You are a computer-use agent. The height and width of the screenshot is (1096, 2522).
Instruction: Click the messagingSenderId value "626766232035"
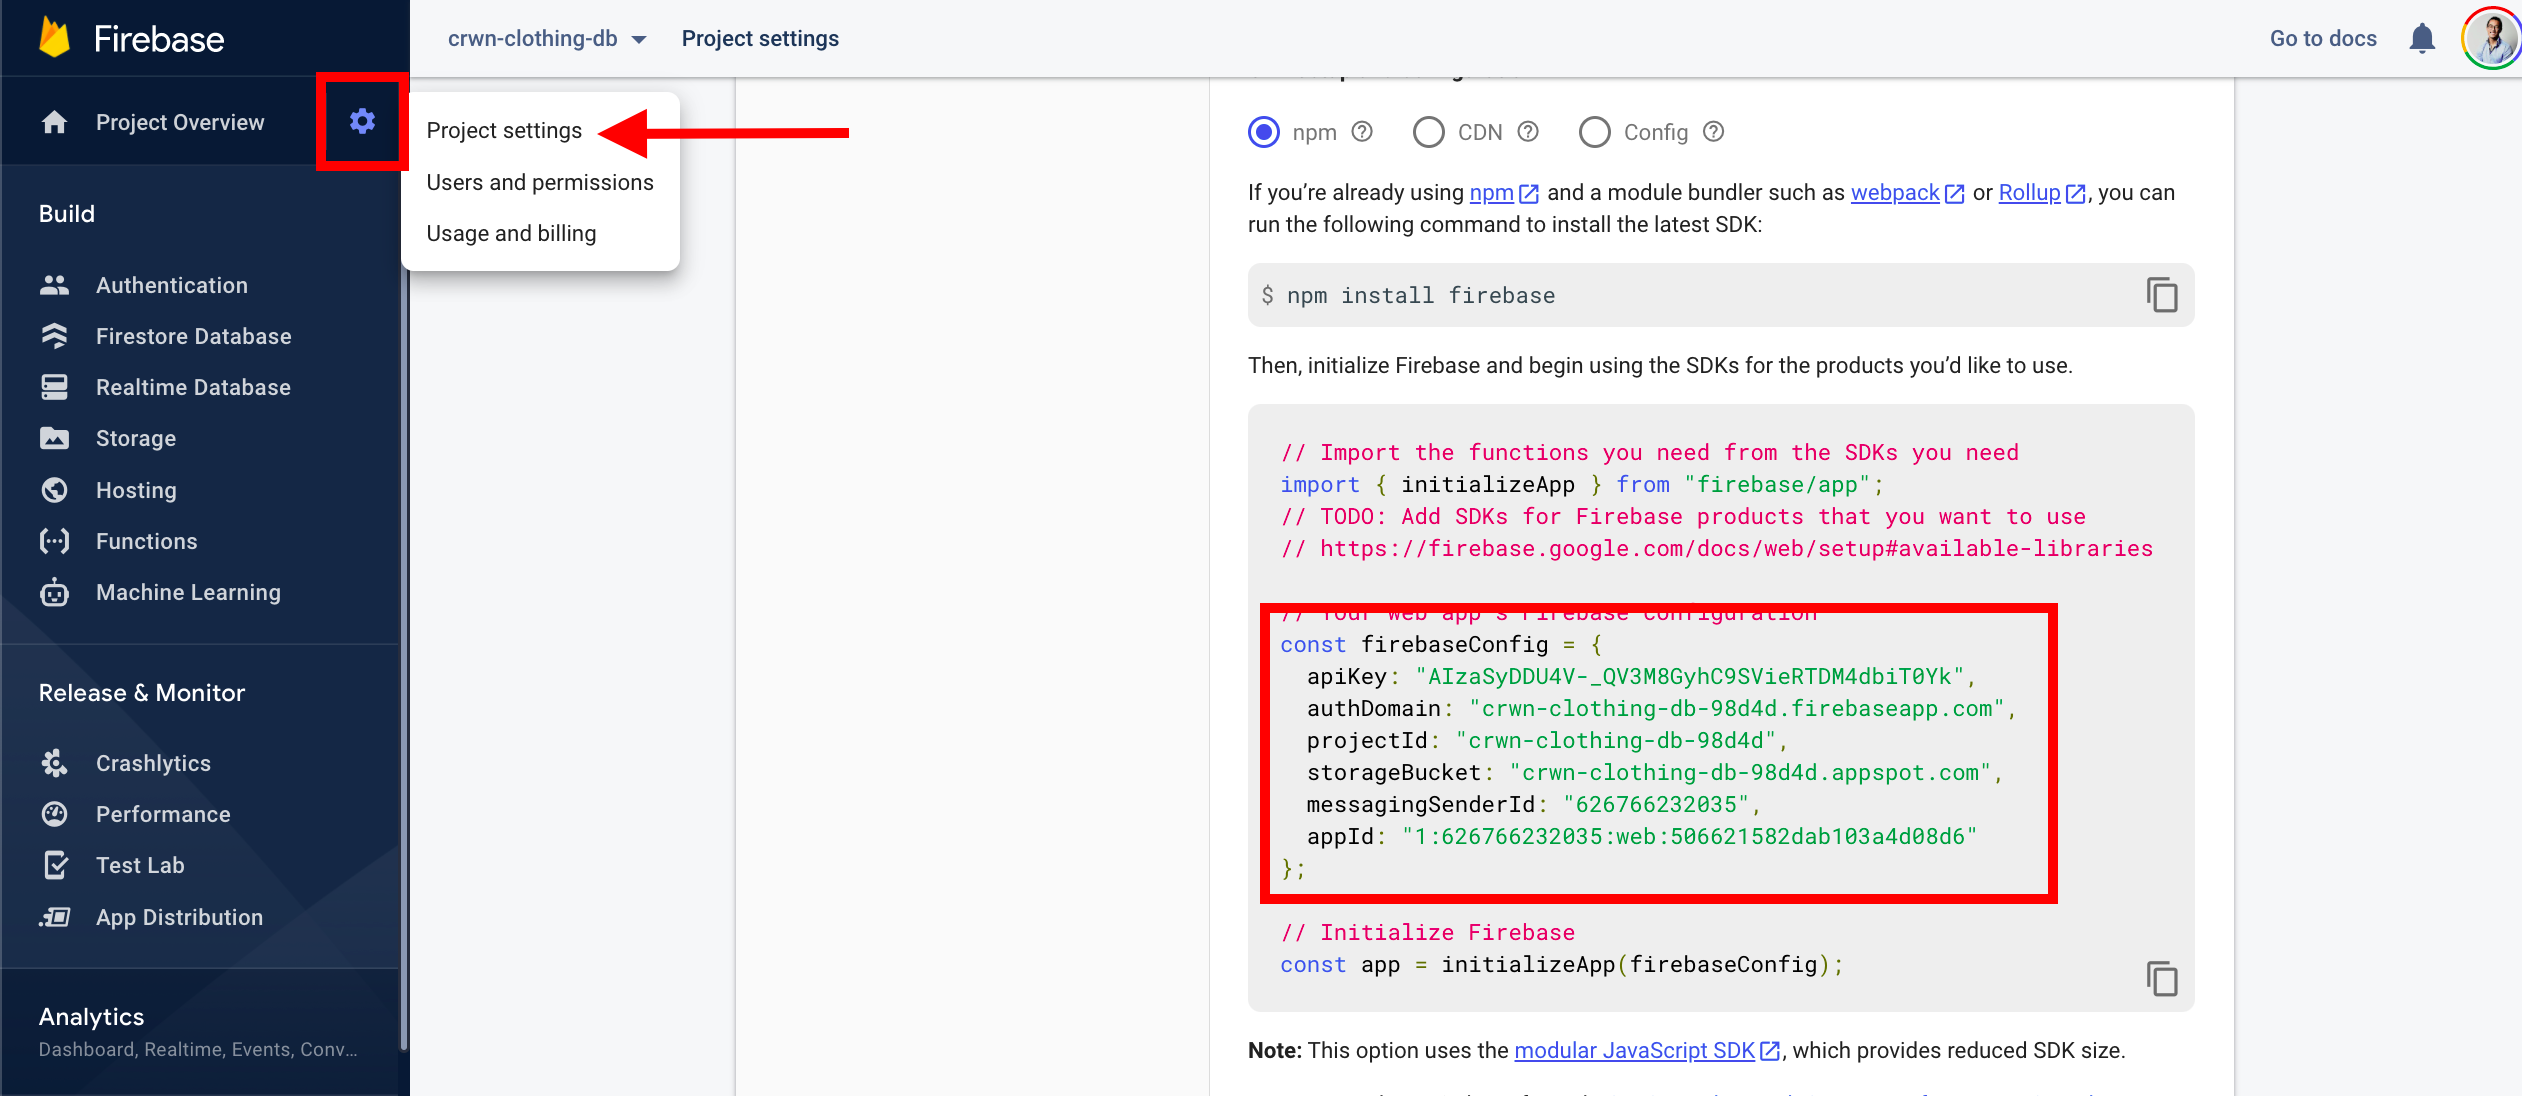(1656, 805)
